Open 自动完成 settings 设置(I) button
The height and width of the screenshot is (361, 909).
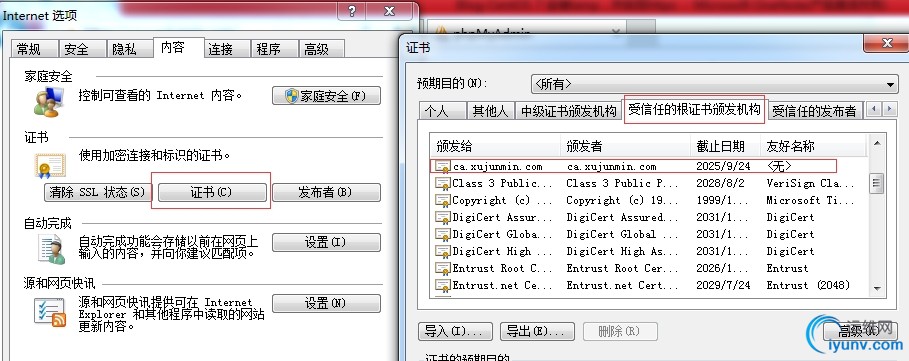point(326,242)
